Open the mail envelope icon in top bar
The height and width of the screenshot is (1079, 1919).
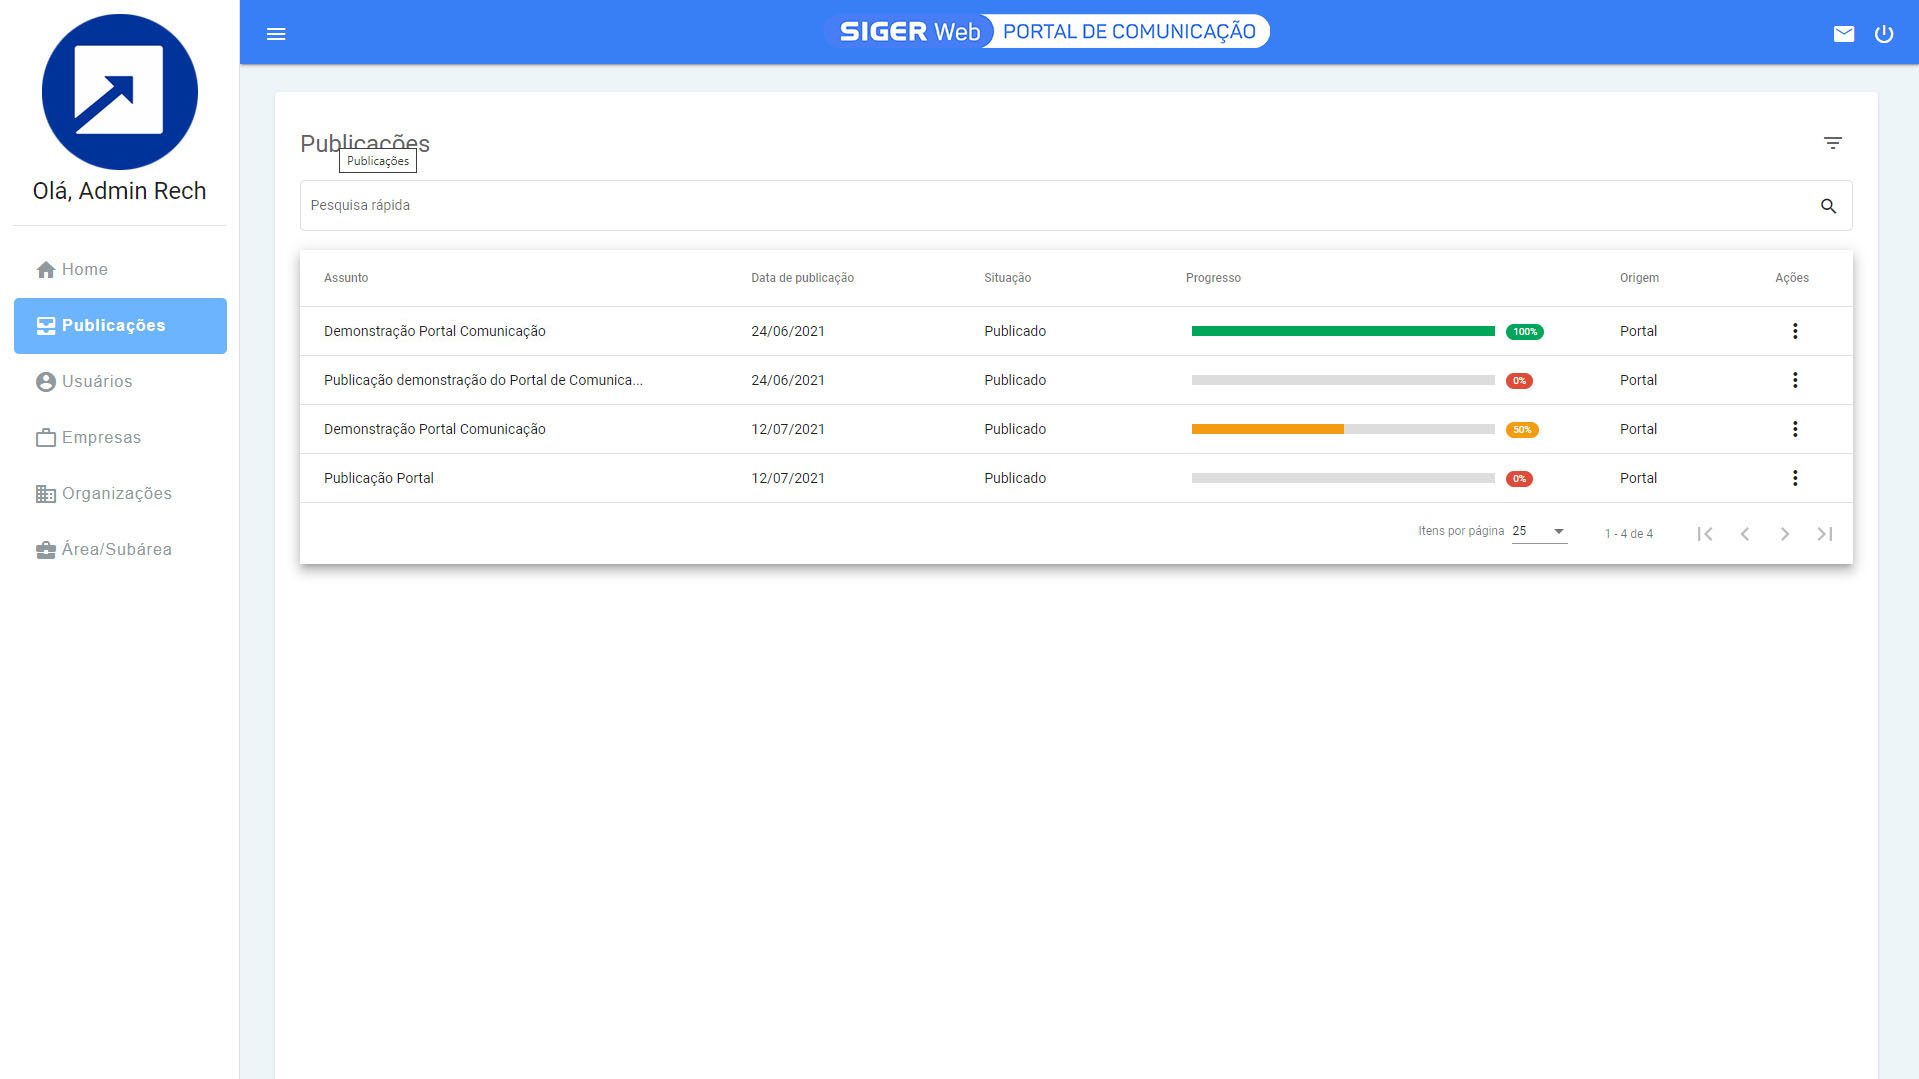1844,33
